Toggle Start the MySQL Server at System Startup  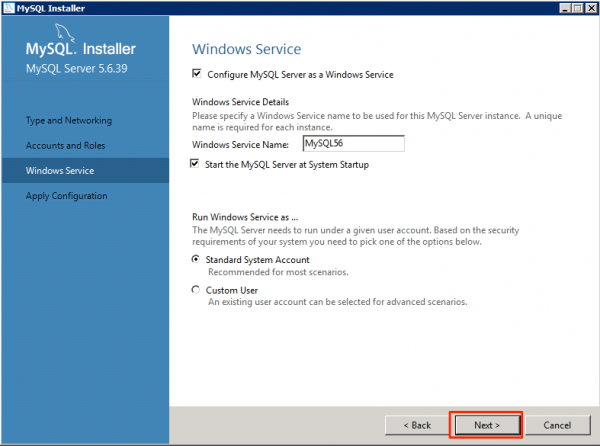click(194, 164)
